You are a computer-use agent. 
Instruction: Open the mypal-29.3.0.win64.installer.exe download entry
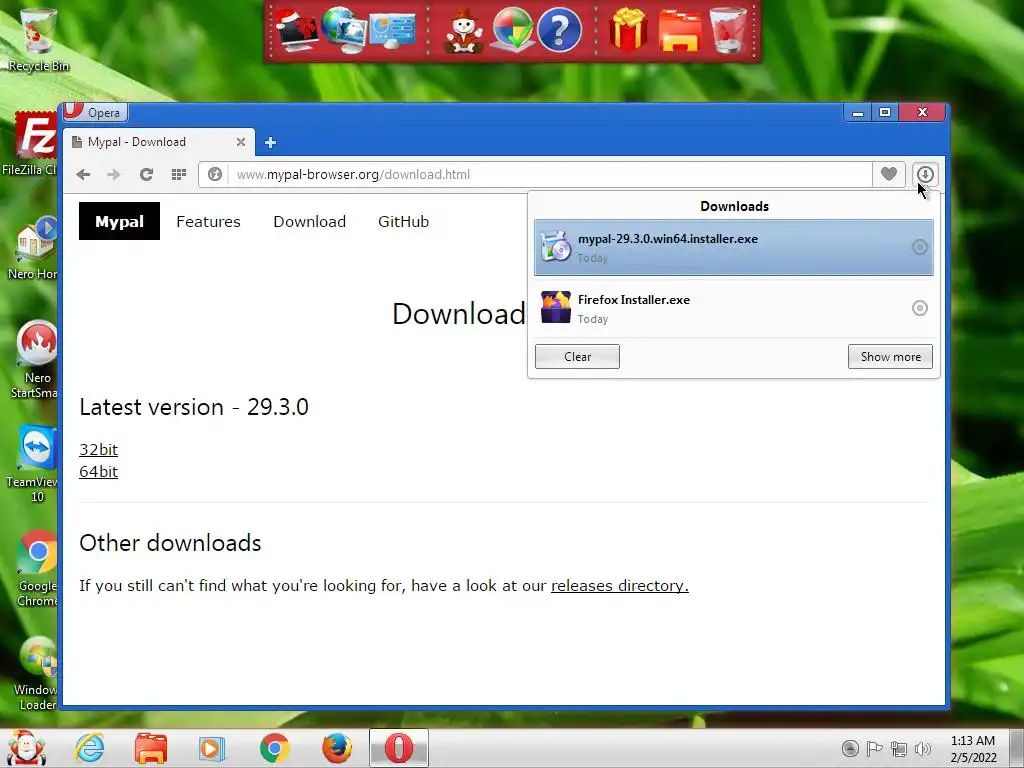(x=733, y=248)
